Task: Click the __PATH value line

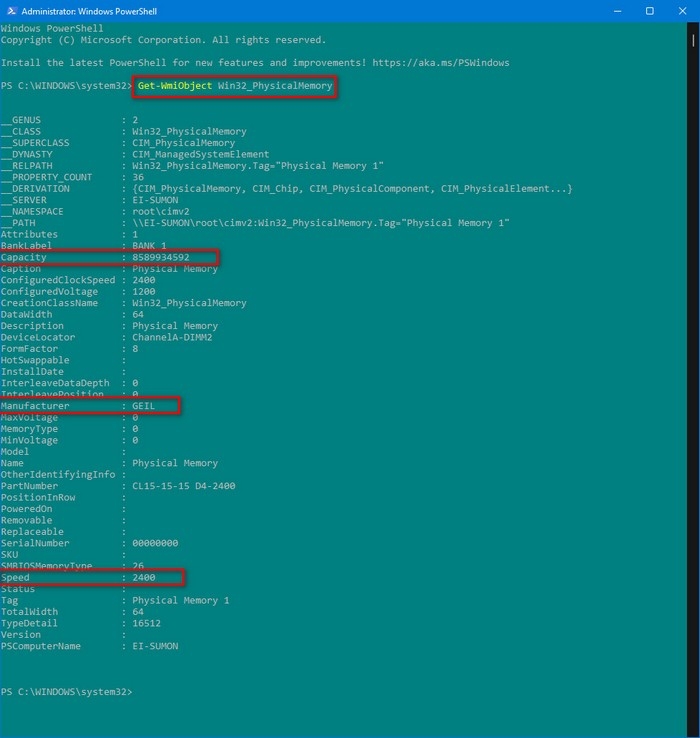Action: point(321,223)
